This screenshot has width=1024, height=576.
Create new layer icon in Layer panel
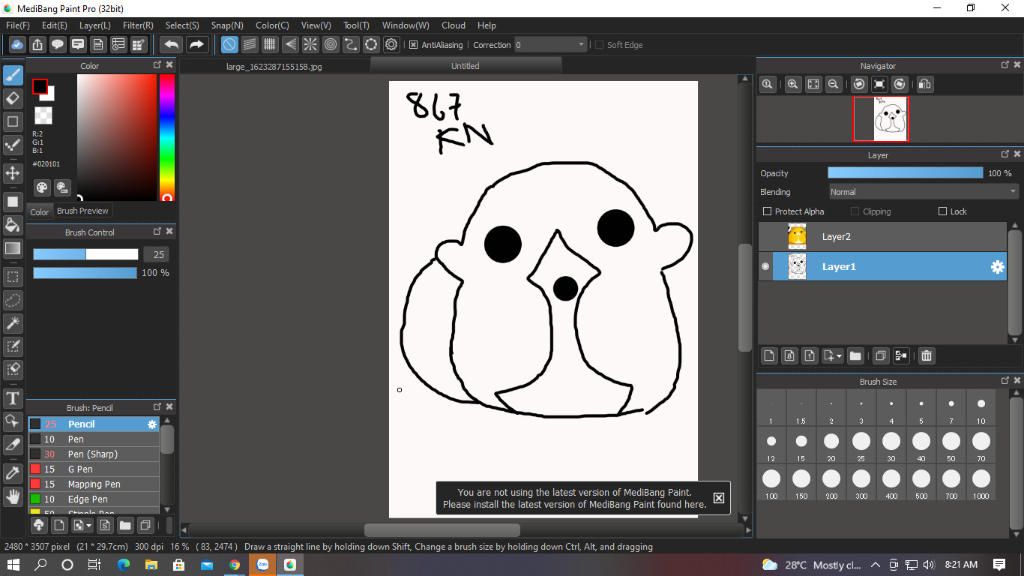769,356
